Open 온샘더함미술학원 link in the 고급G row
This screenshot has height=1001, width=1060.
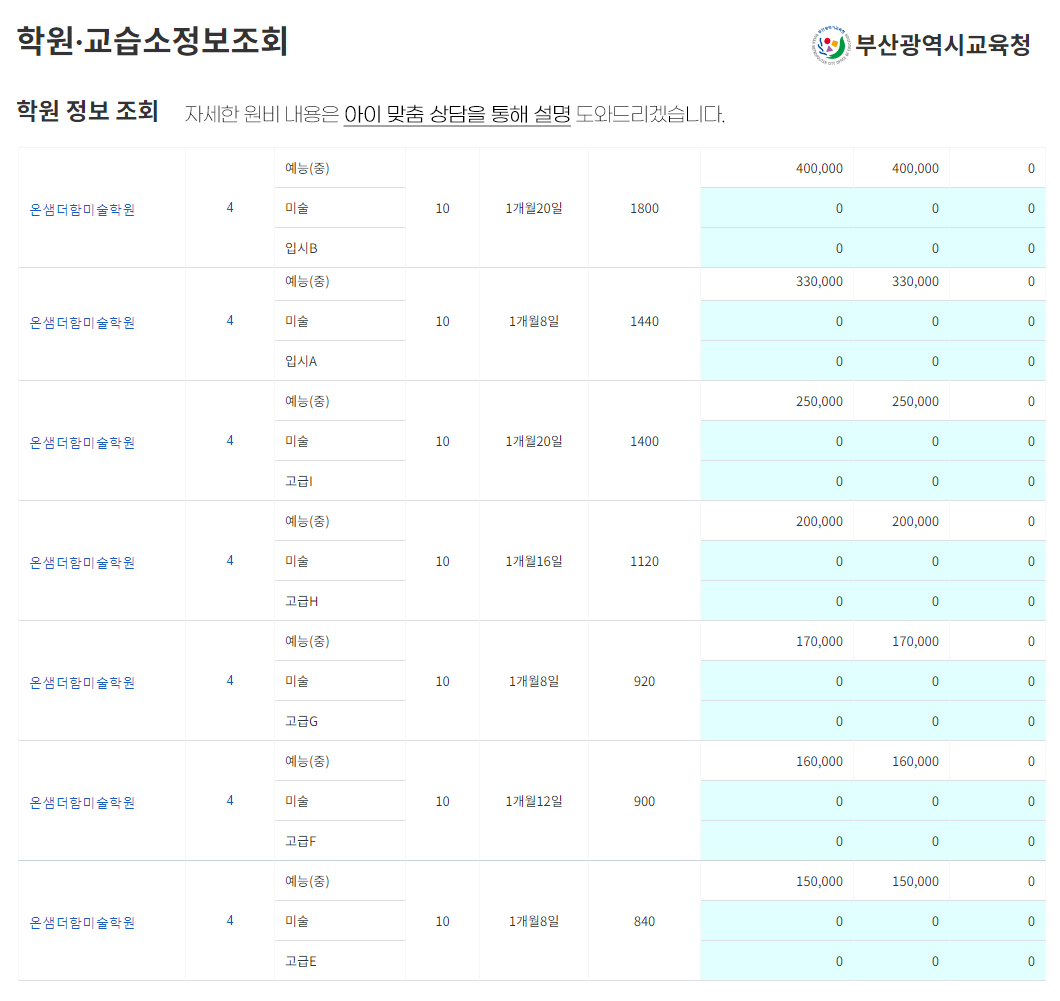(x=82, y=682)
